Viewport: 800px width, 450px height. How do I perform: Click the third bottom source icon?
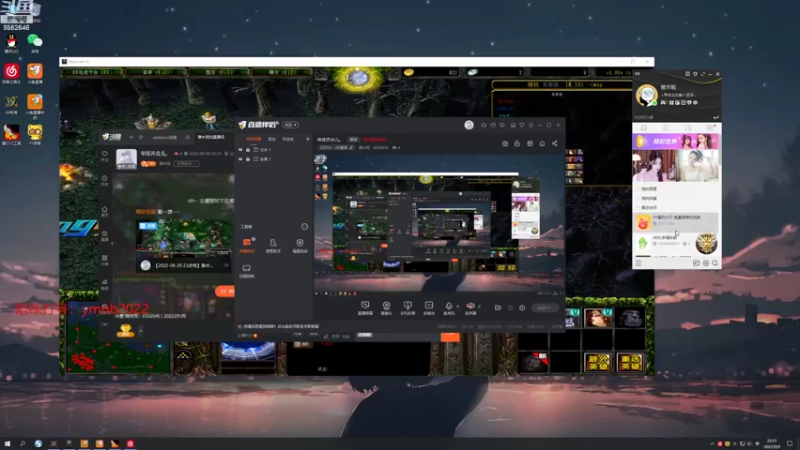coord(407,308)
